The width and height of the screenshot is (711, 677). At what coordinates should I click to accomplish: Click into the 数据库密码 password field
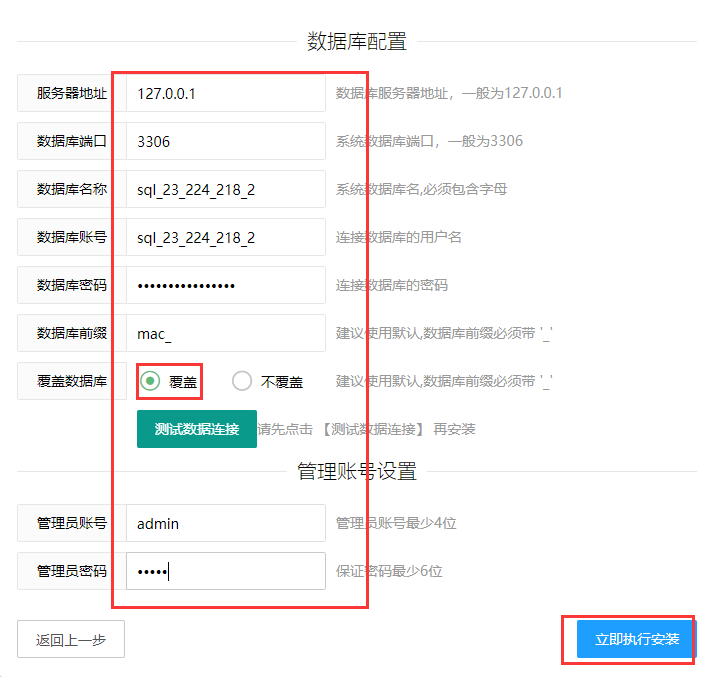[226, 285]
